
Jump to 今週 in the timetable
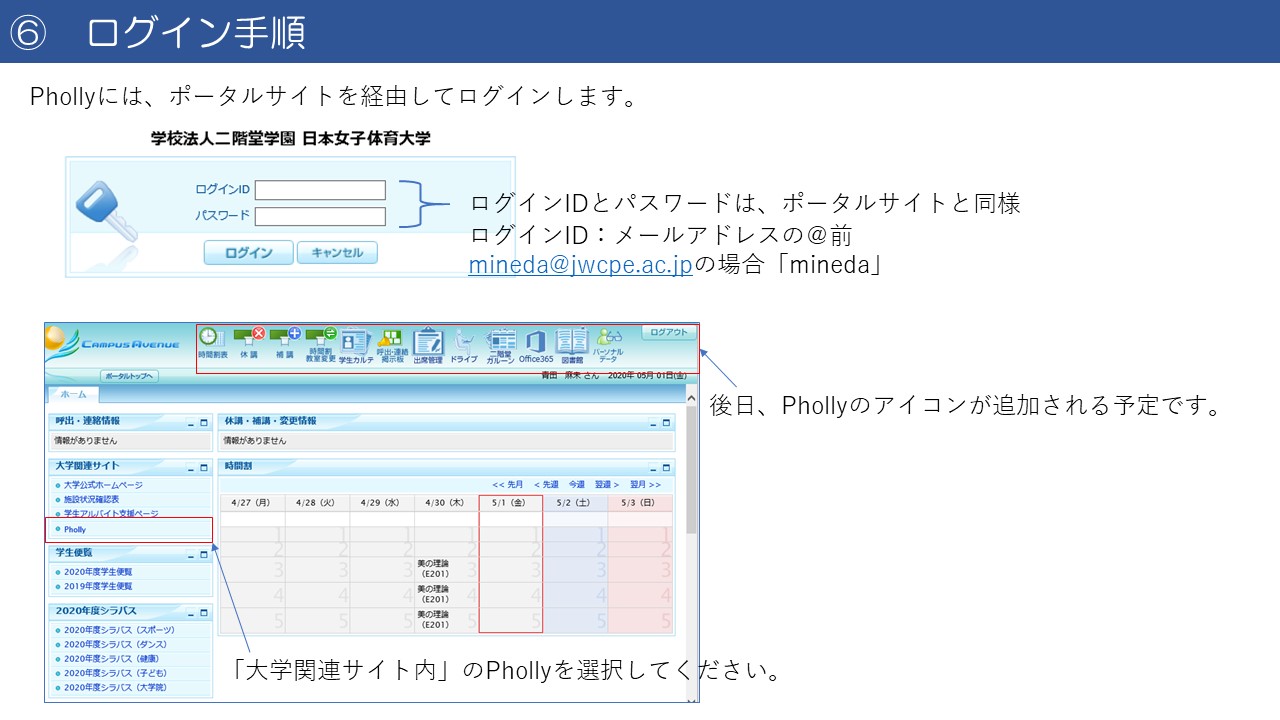pos(577,485)
